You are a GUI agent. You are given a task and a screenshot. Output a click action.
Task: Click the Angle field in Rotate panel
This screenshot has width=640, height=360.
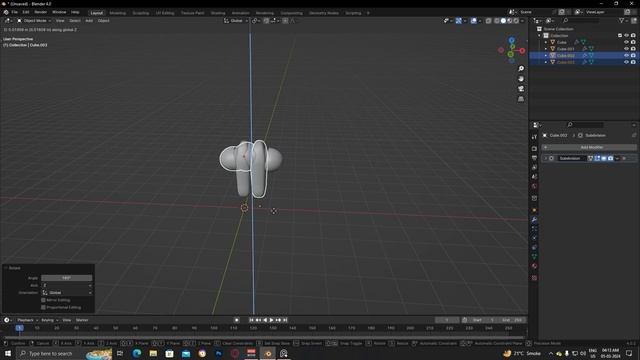[x=67, y=278]
